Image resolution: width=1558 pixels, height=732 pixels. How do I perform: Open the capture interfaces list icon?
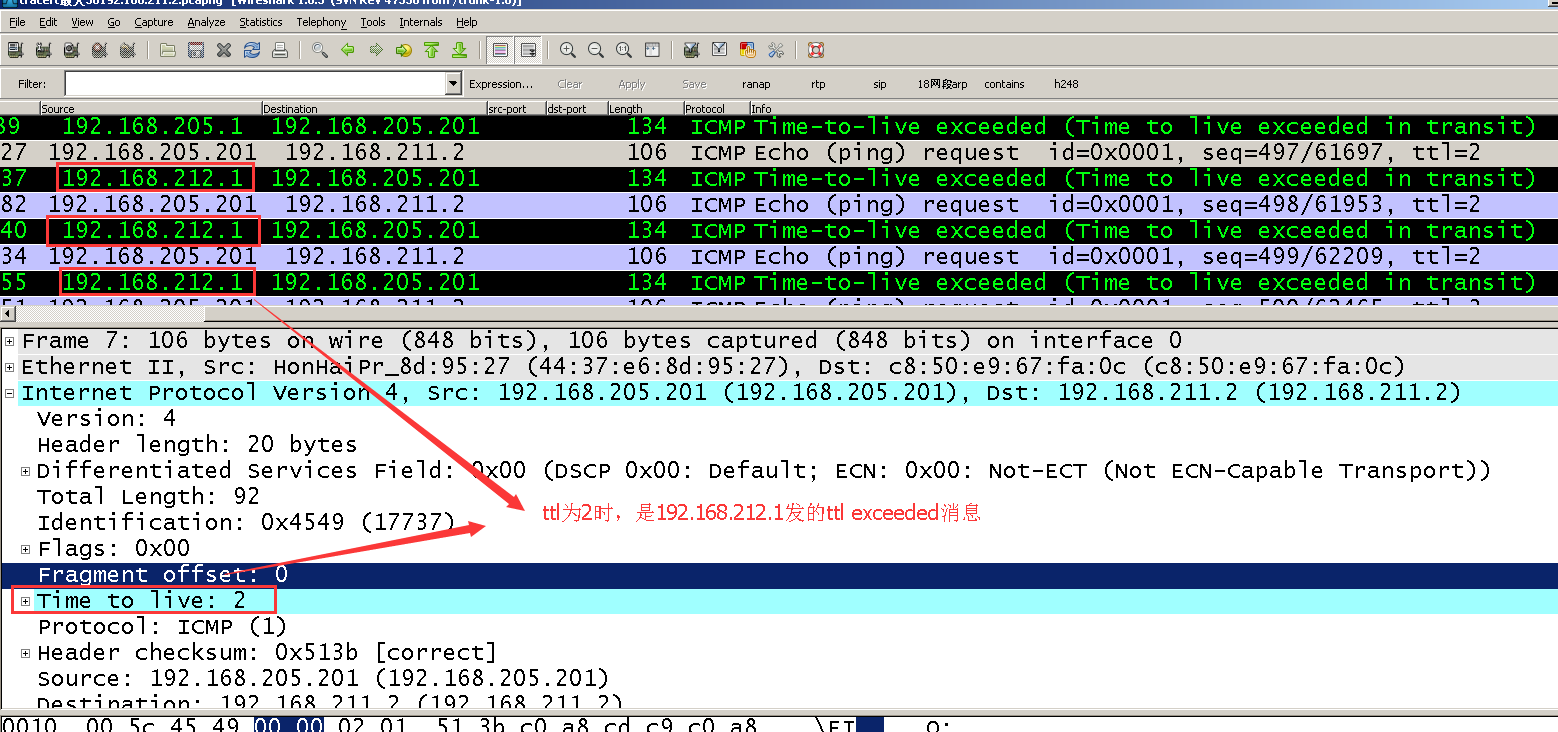[15, 50]
